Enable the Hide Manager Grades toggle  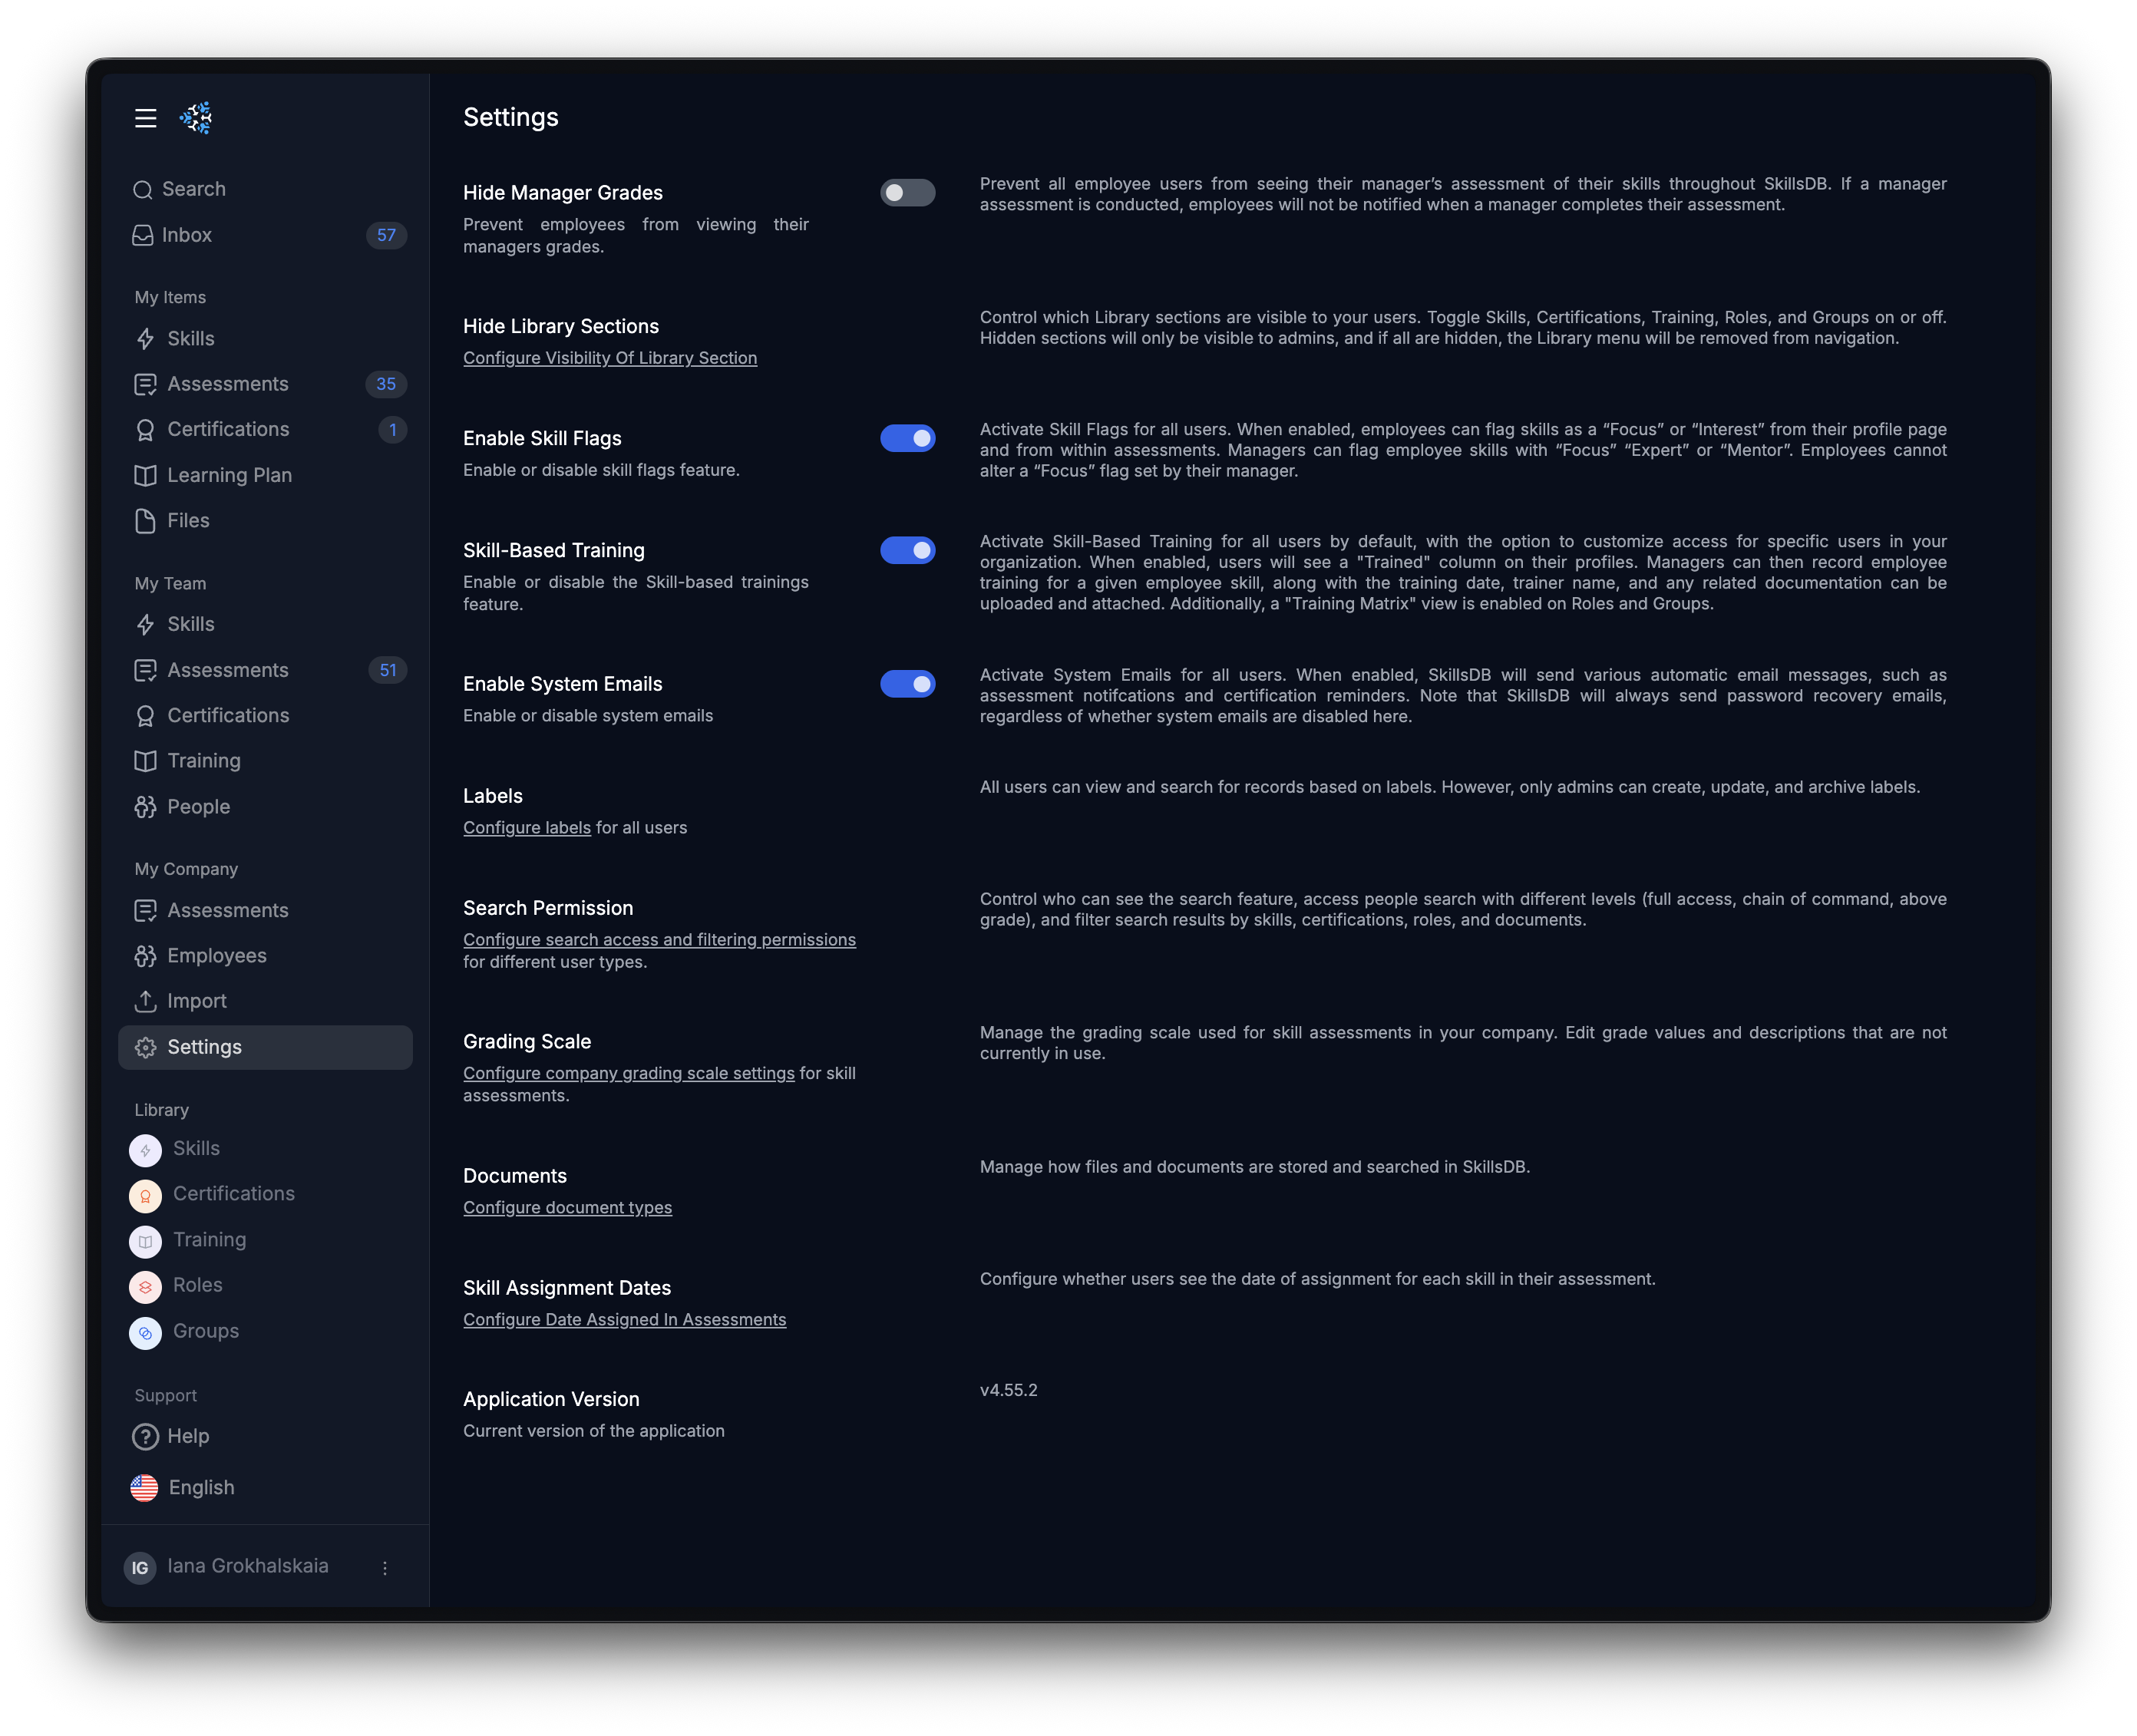coord(907,193)
